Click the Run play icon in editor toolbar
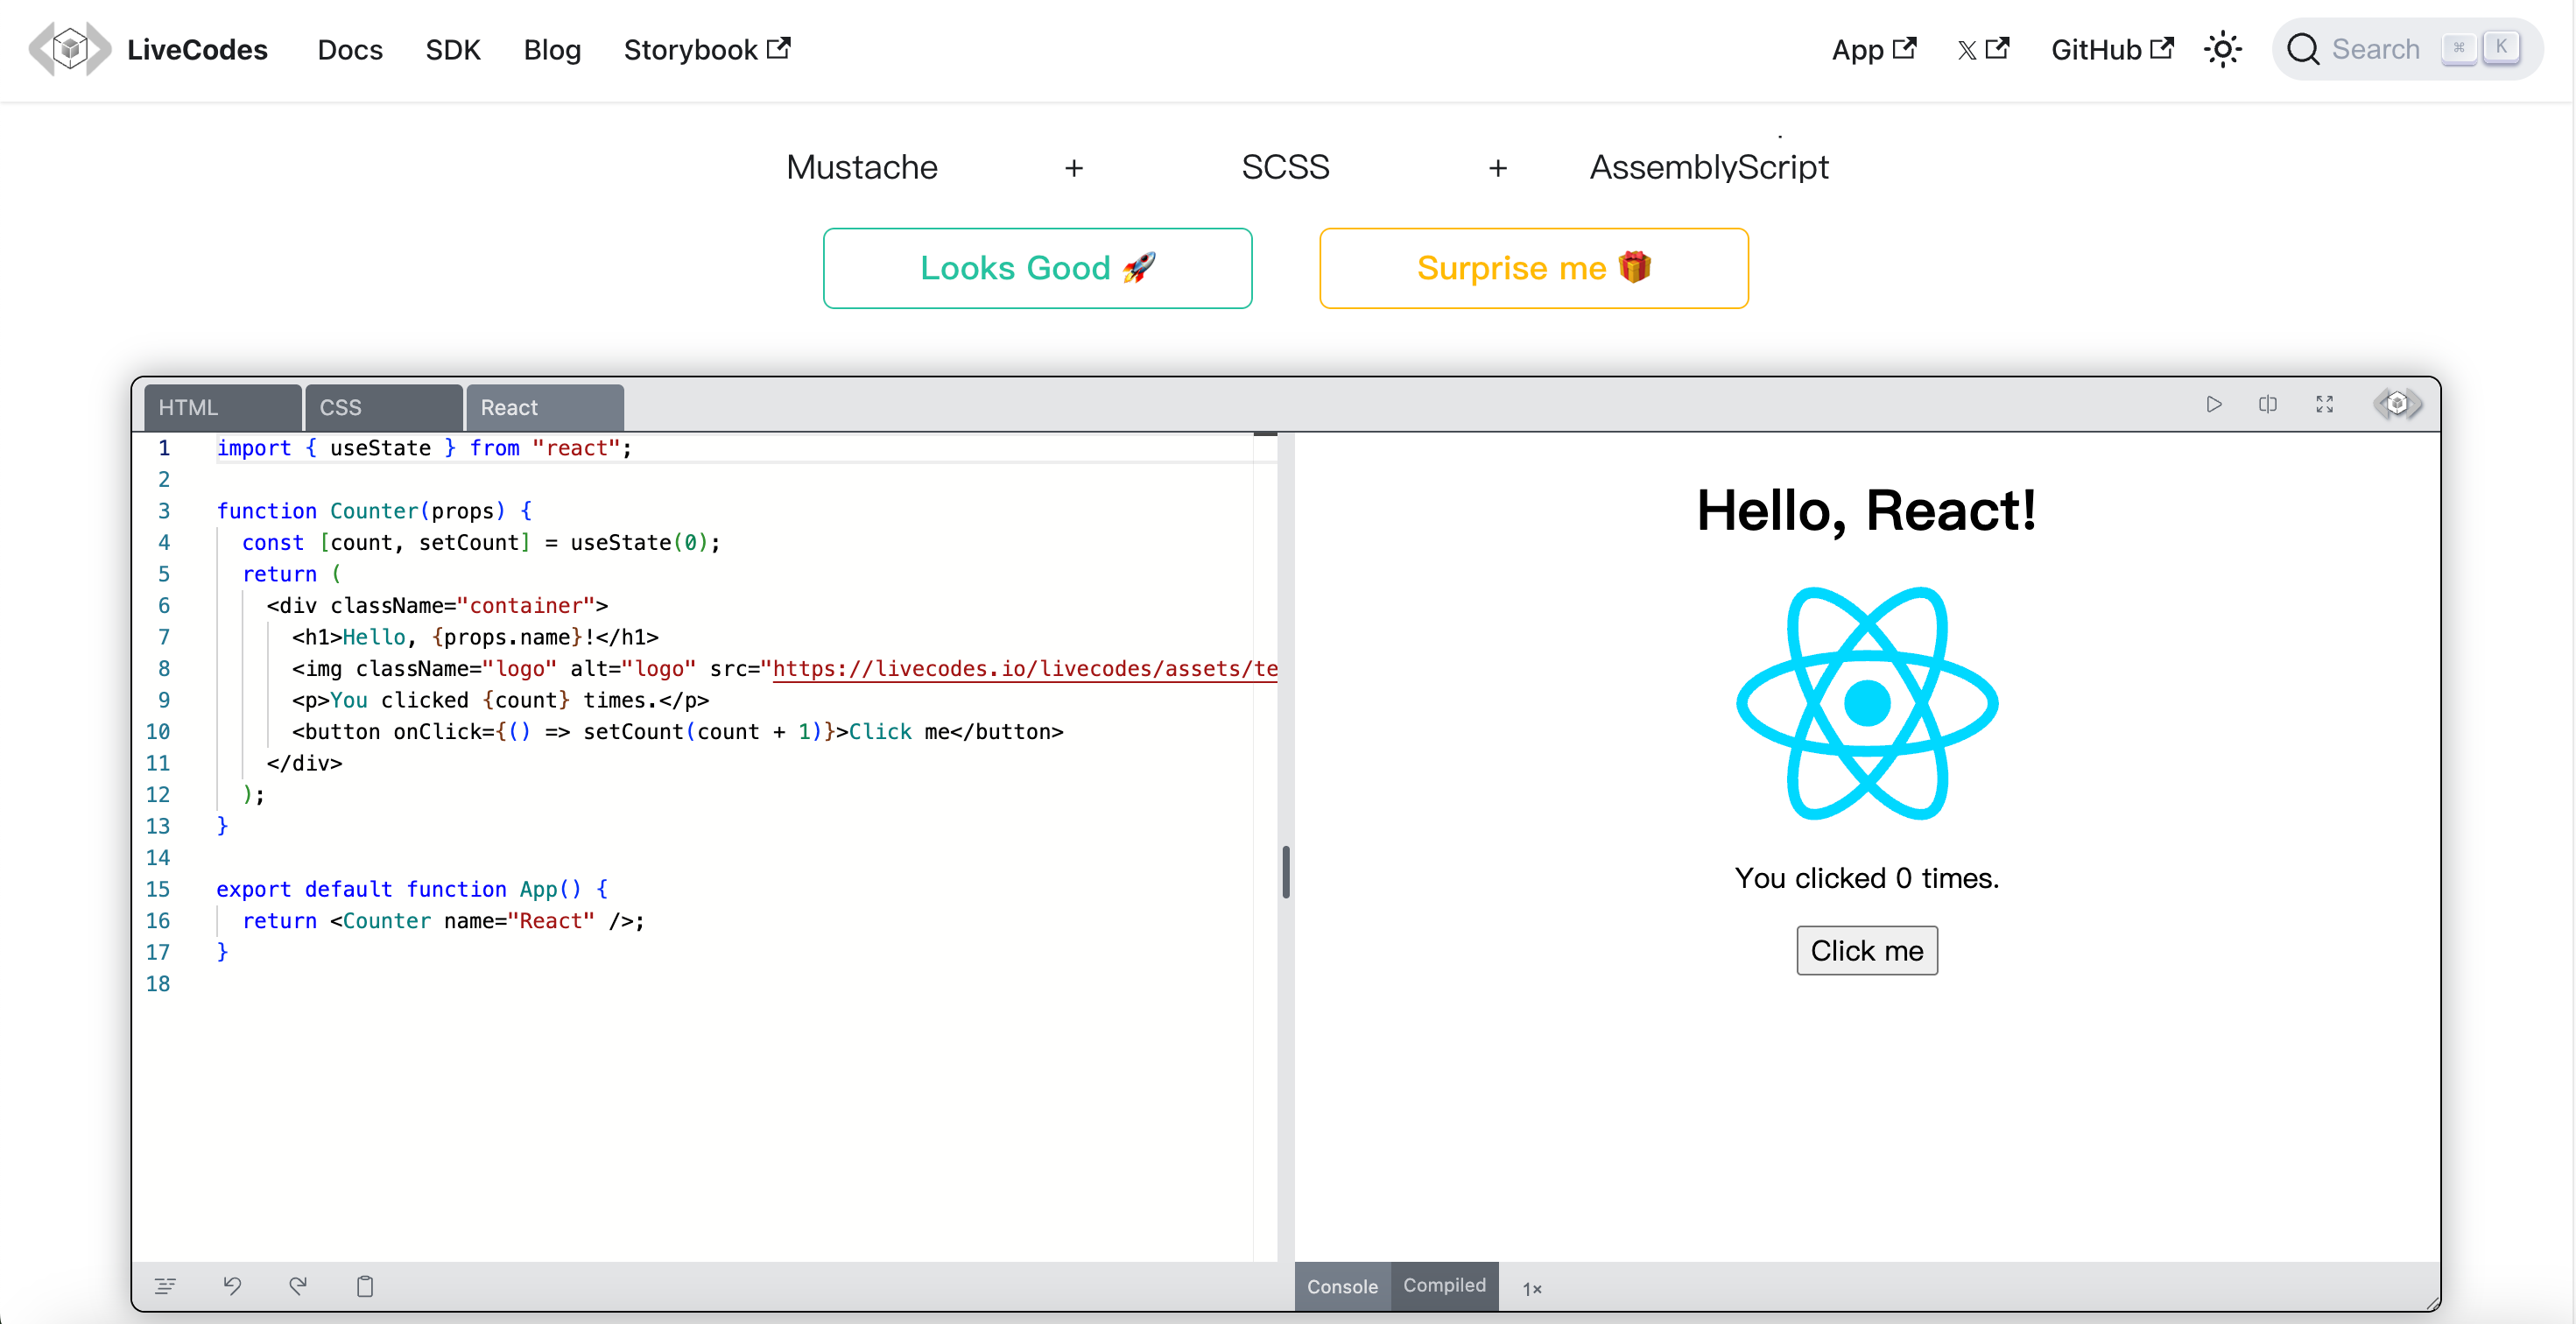The height and width of the screenshot is (1324, 2576). tap(2213, 404)
